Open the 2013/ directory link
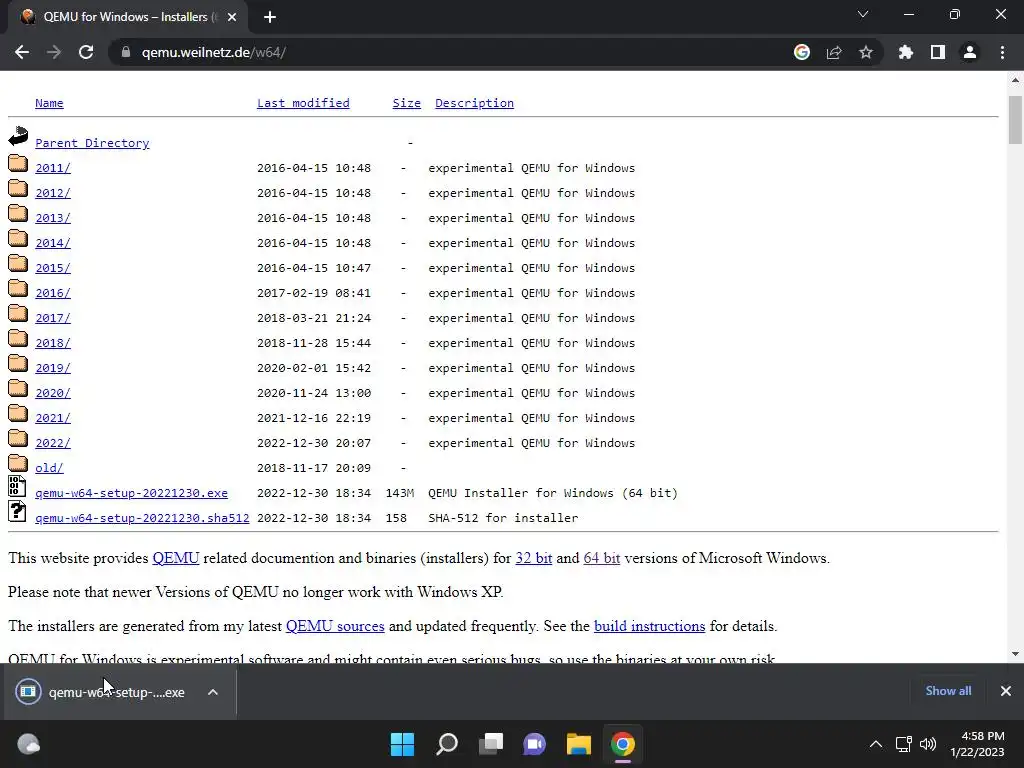1024x768 pixels. coord(53,218)
